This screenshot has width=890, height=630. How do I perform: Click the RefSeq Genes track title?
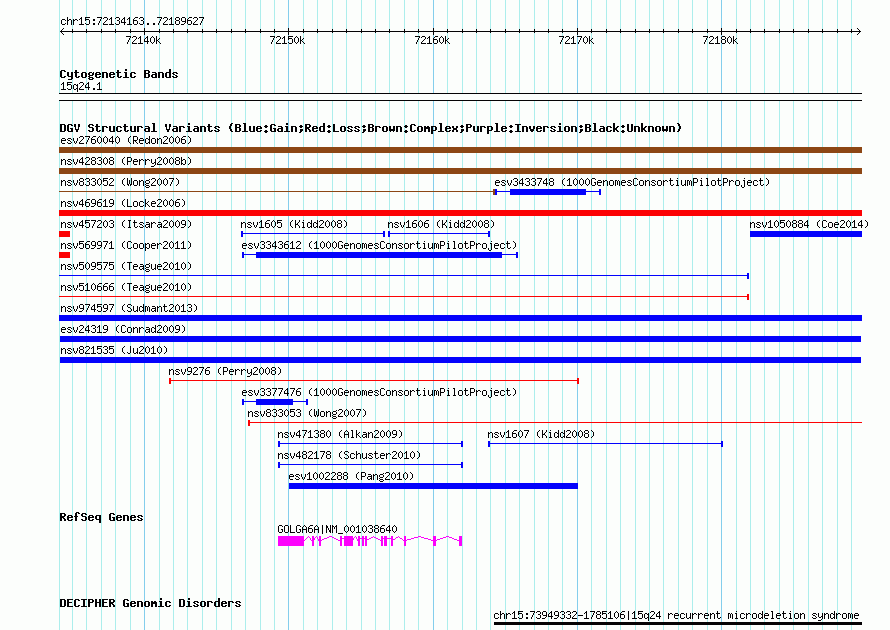pos(101,518)
